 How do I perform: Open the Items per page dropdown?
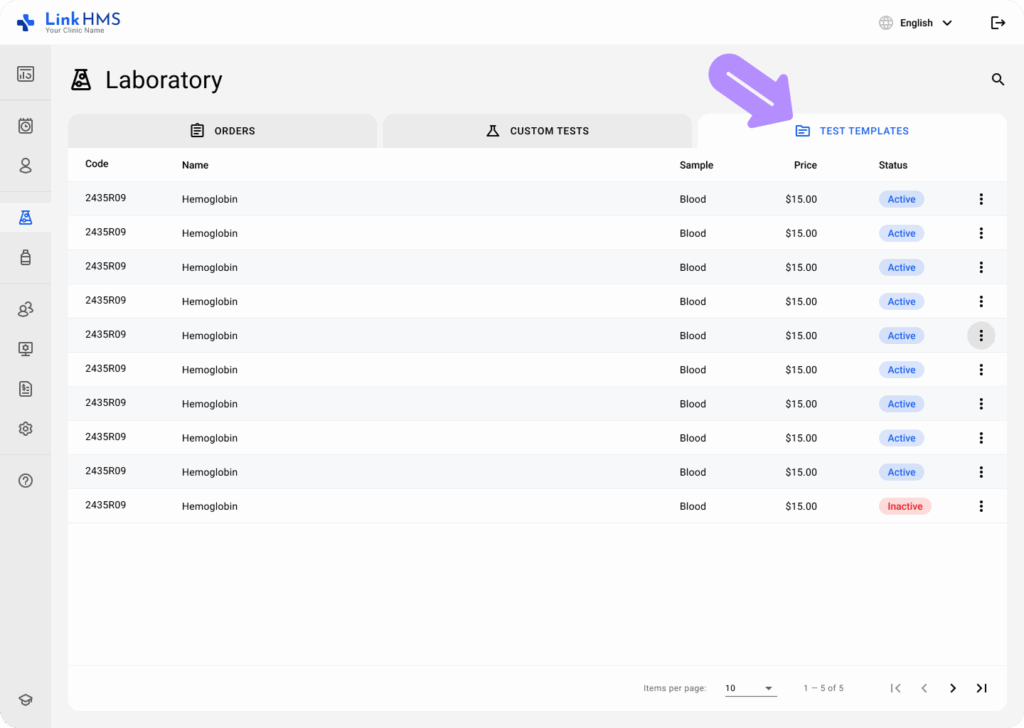(x=750, y=688)
